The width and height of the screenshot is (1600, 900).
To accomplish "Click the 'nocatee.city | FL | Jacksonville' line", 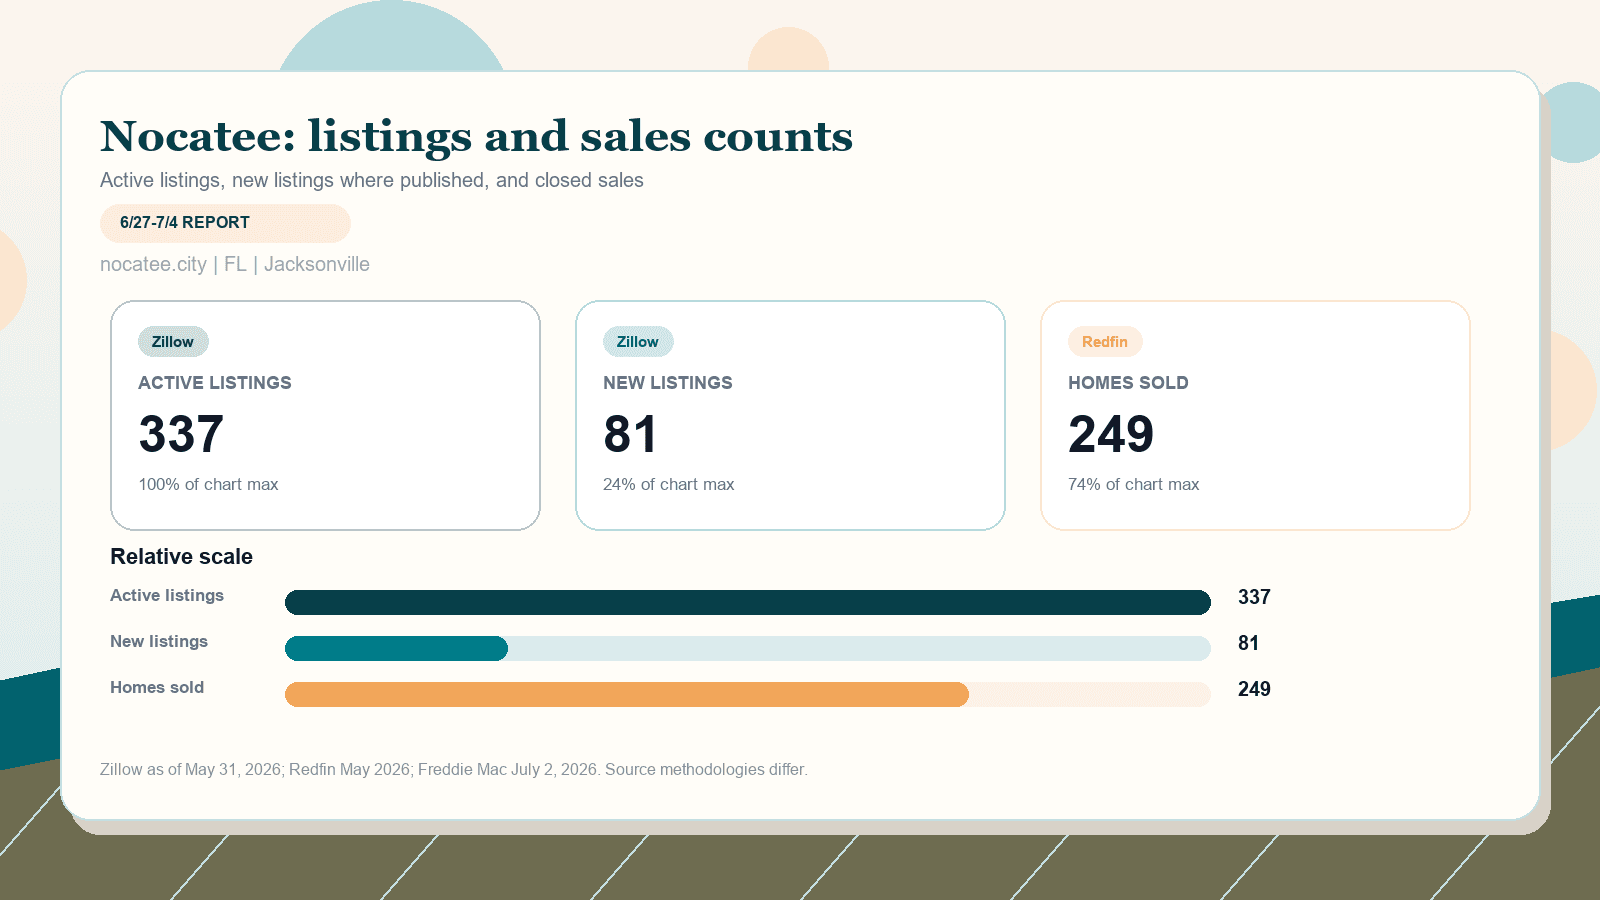I will (x=235, y=264).
